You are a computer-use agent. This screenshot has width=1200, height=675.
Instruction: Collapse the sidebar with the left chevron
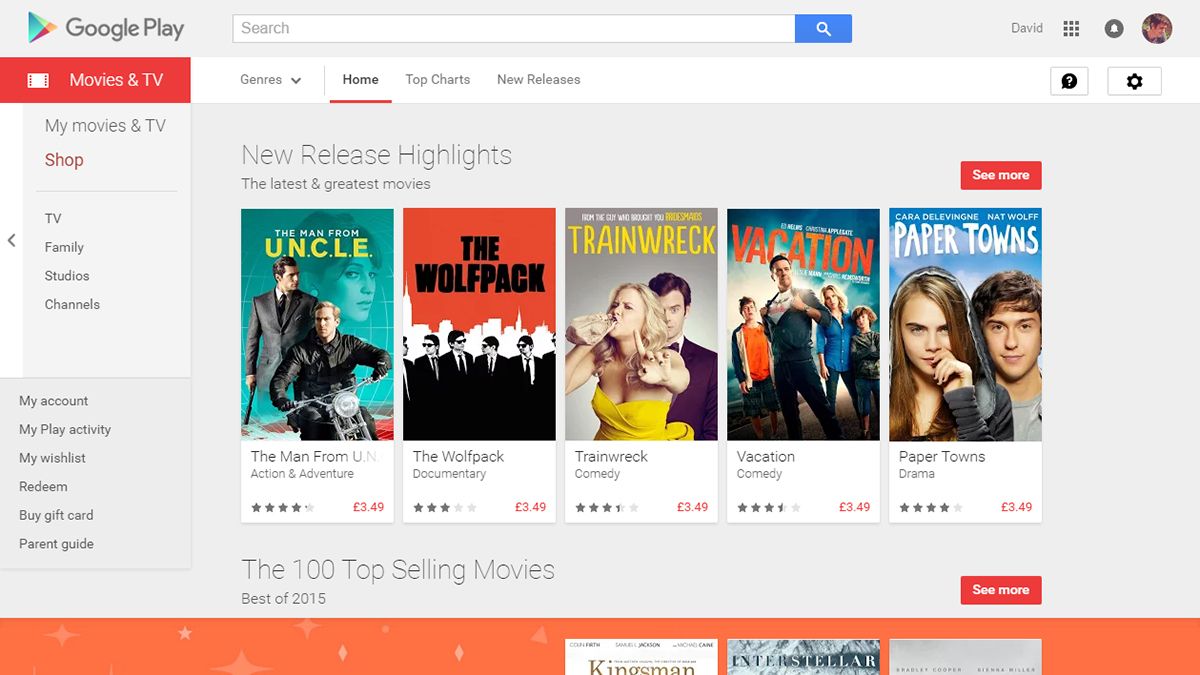pyautogui.click(x=13, y=240)
